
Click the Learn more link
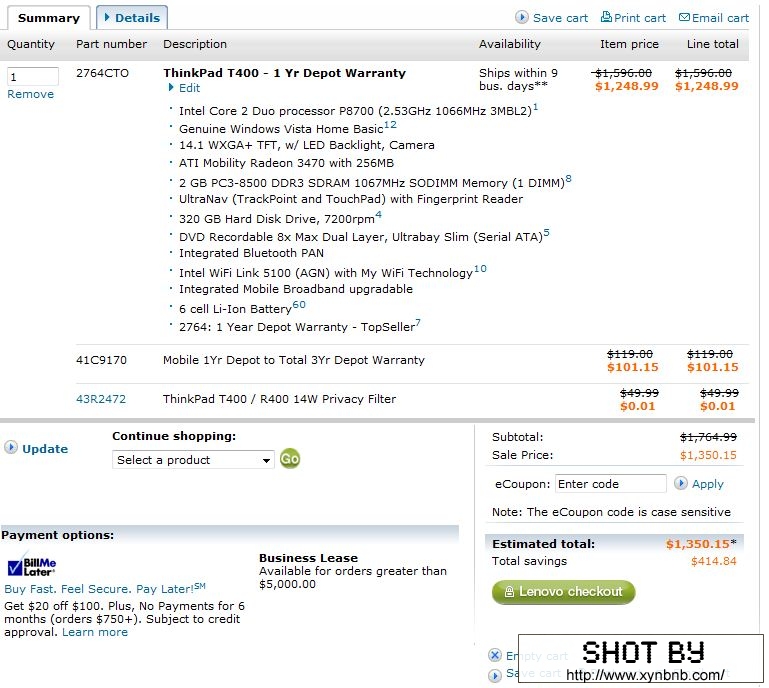pos(95,632)
